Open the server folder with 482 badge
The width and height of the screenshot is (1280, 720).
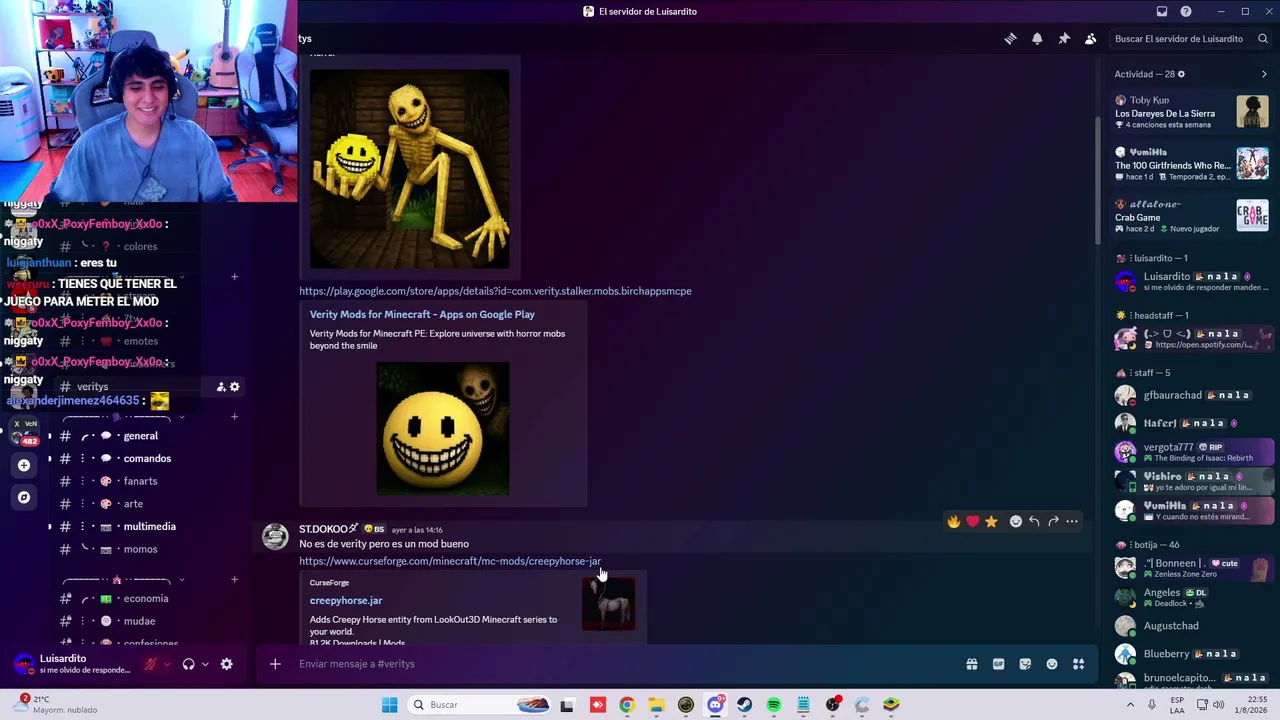tap(24, 432)
